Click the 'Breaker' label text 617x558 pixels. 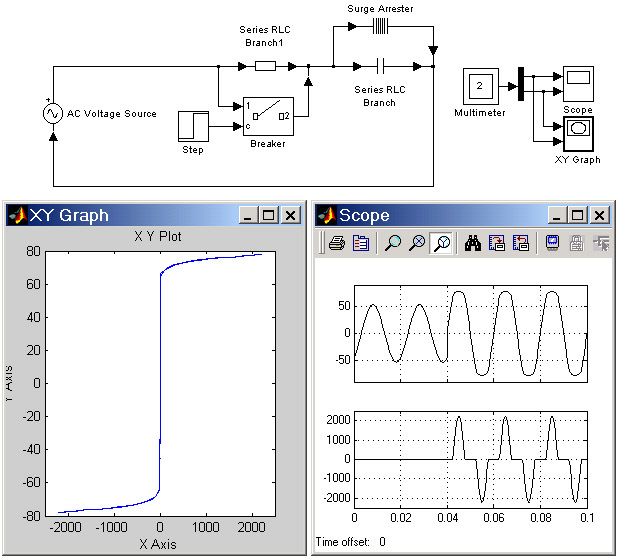coord(268,144)
